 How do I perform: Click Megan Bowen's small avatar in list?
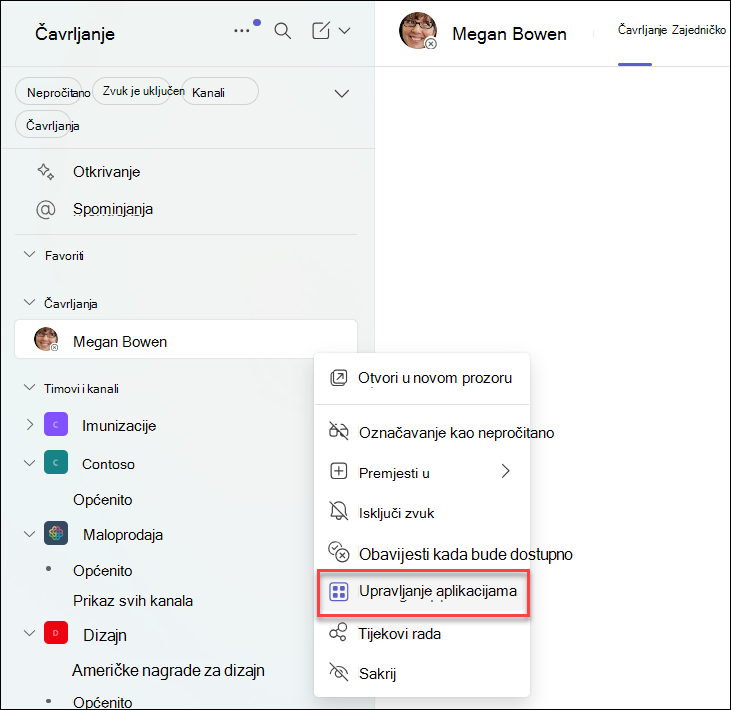point(46,339)
